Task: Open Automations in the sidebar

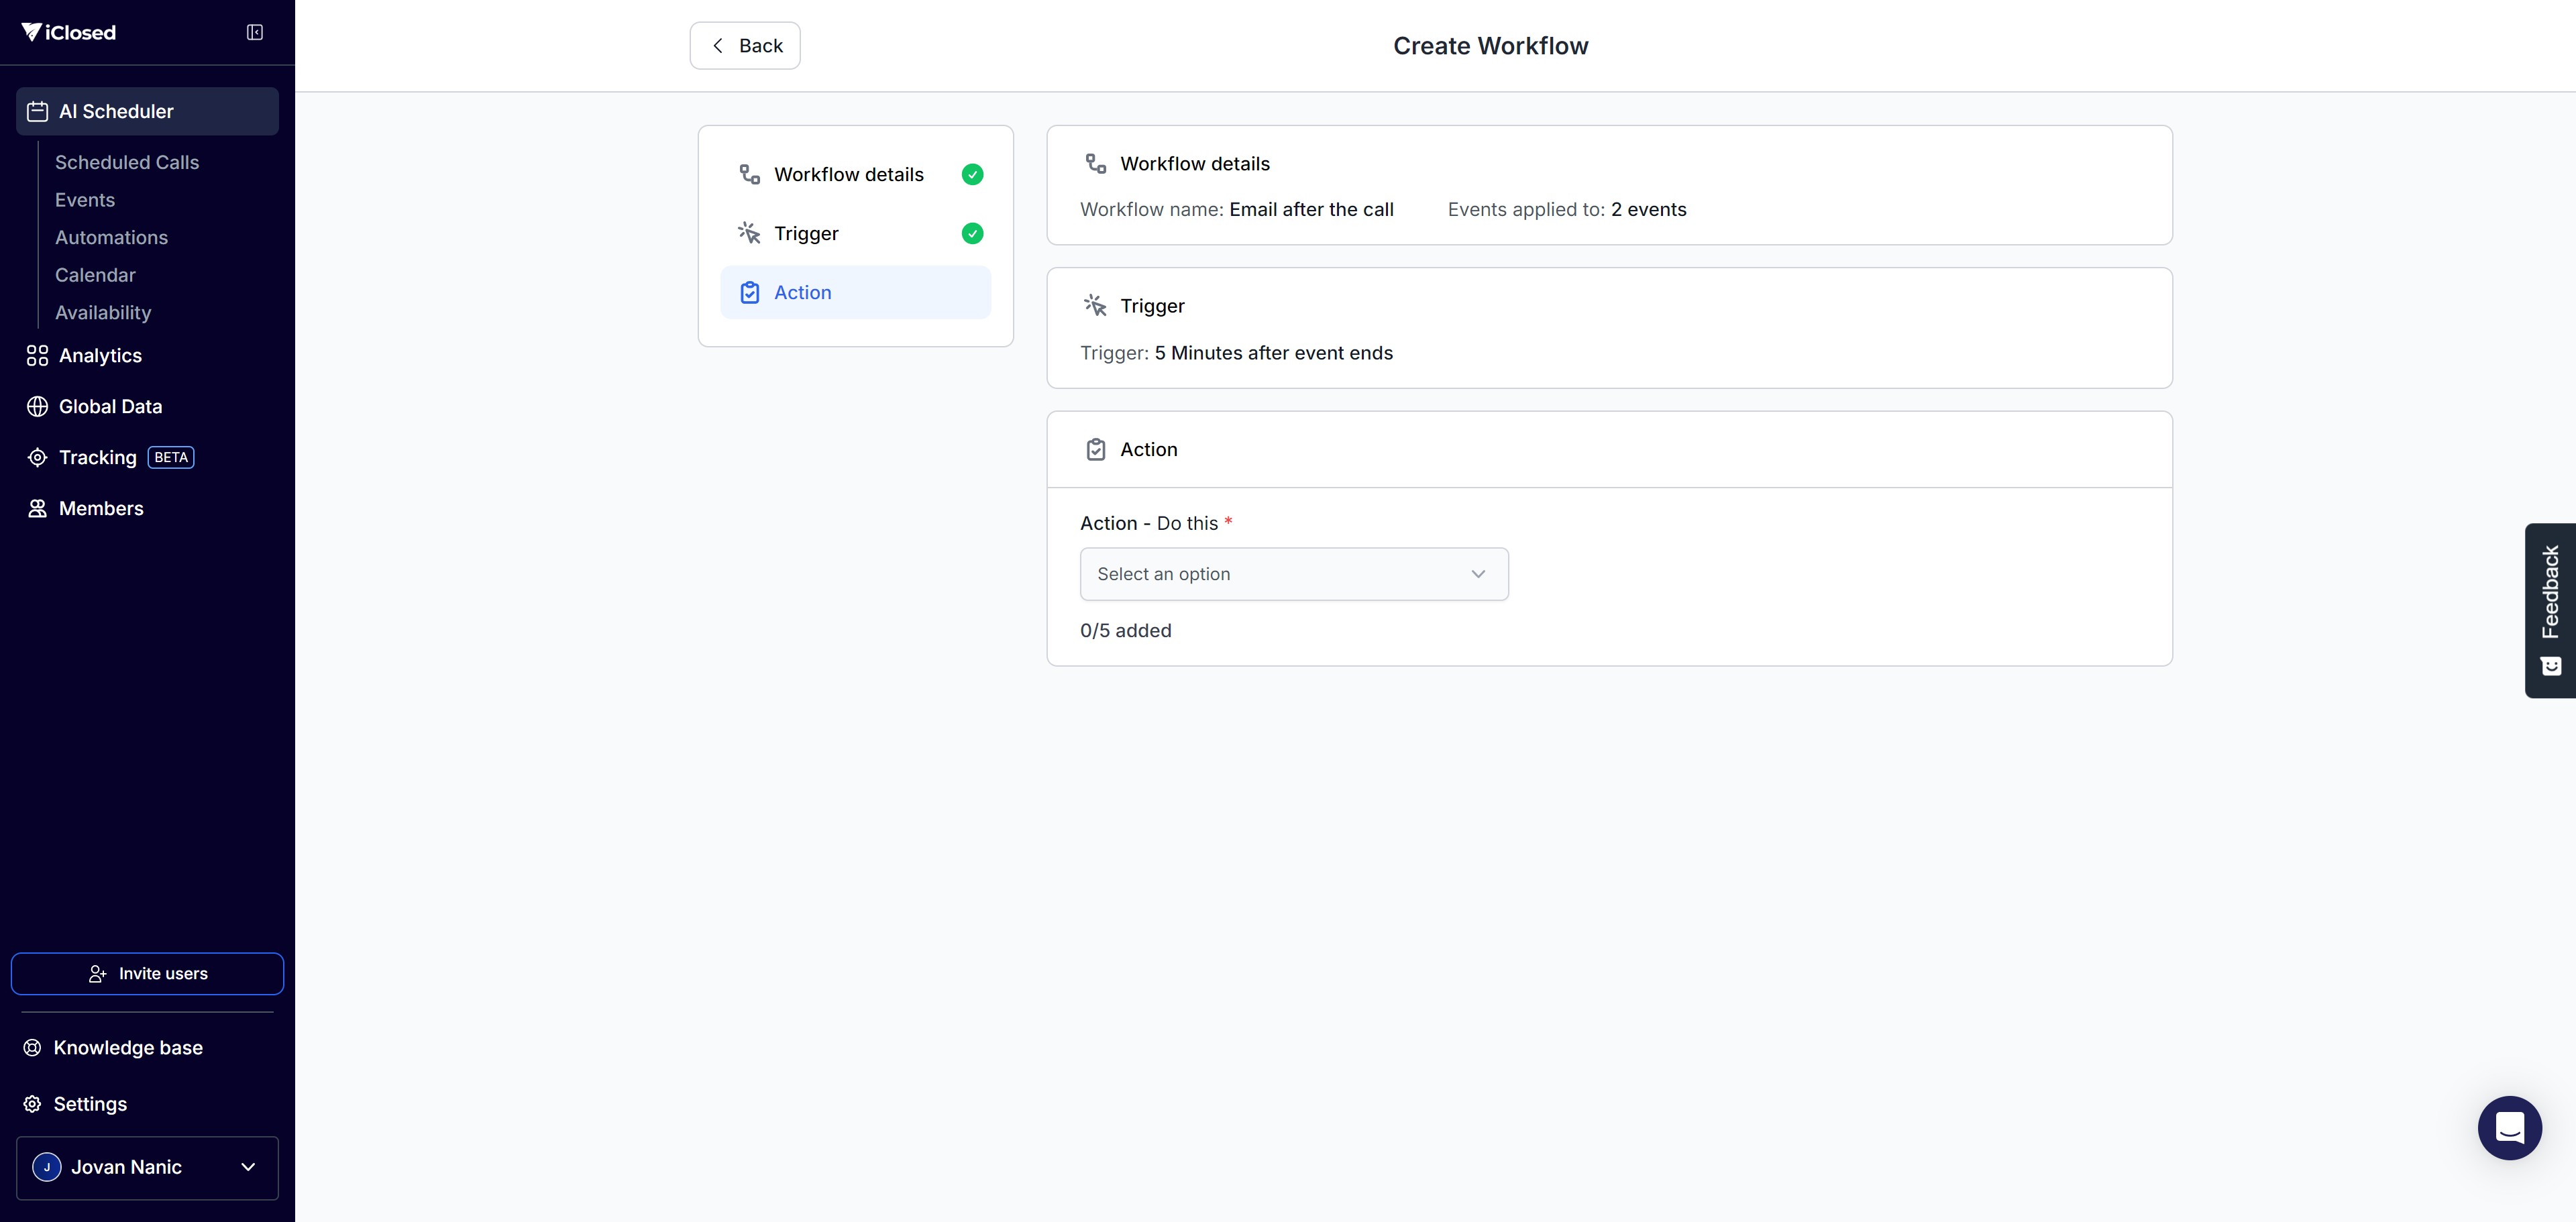Action: tap(111, 238)
